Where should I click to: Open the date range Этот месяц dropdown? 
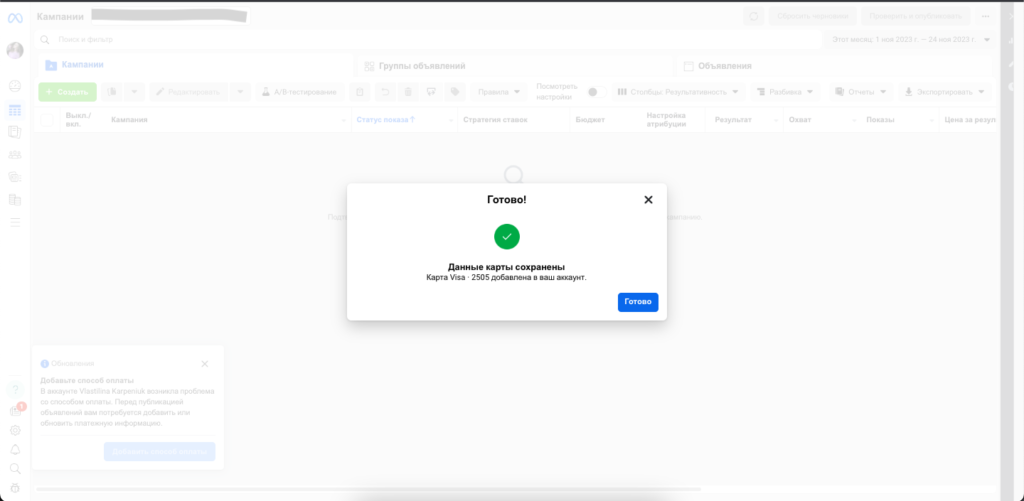tap(910, 40)
